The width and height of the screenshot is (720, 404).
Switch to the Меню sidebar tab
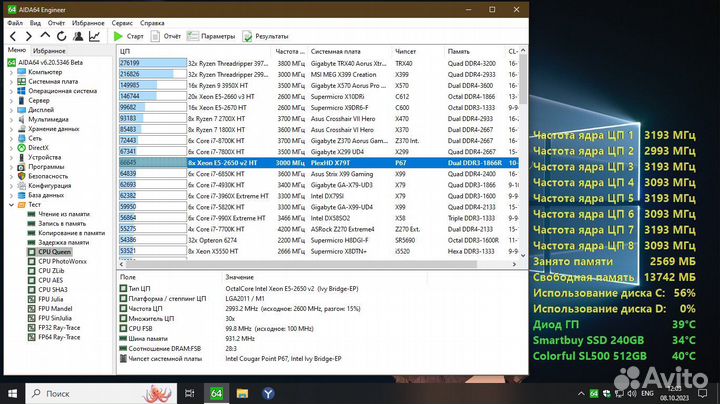[17, 50]
